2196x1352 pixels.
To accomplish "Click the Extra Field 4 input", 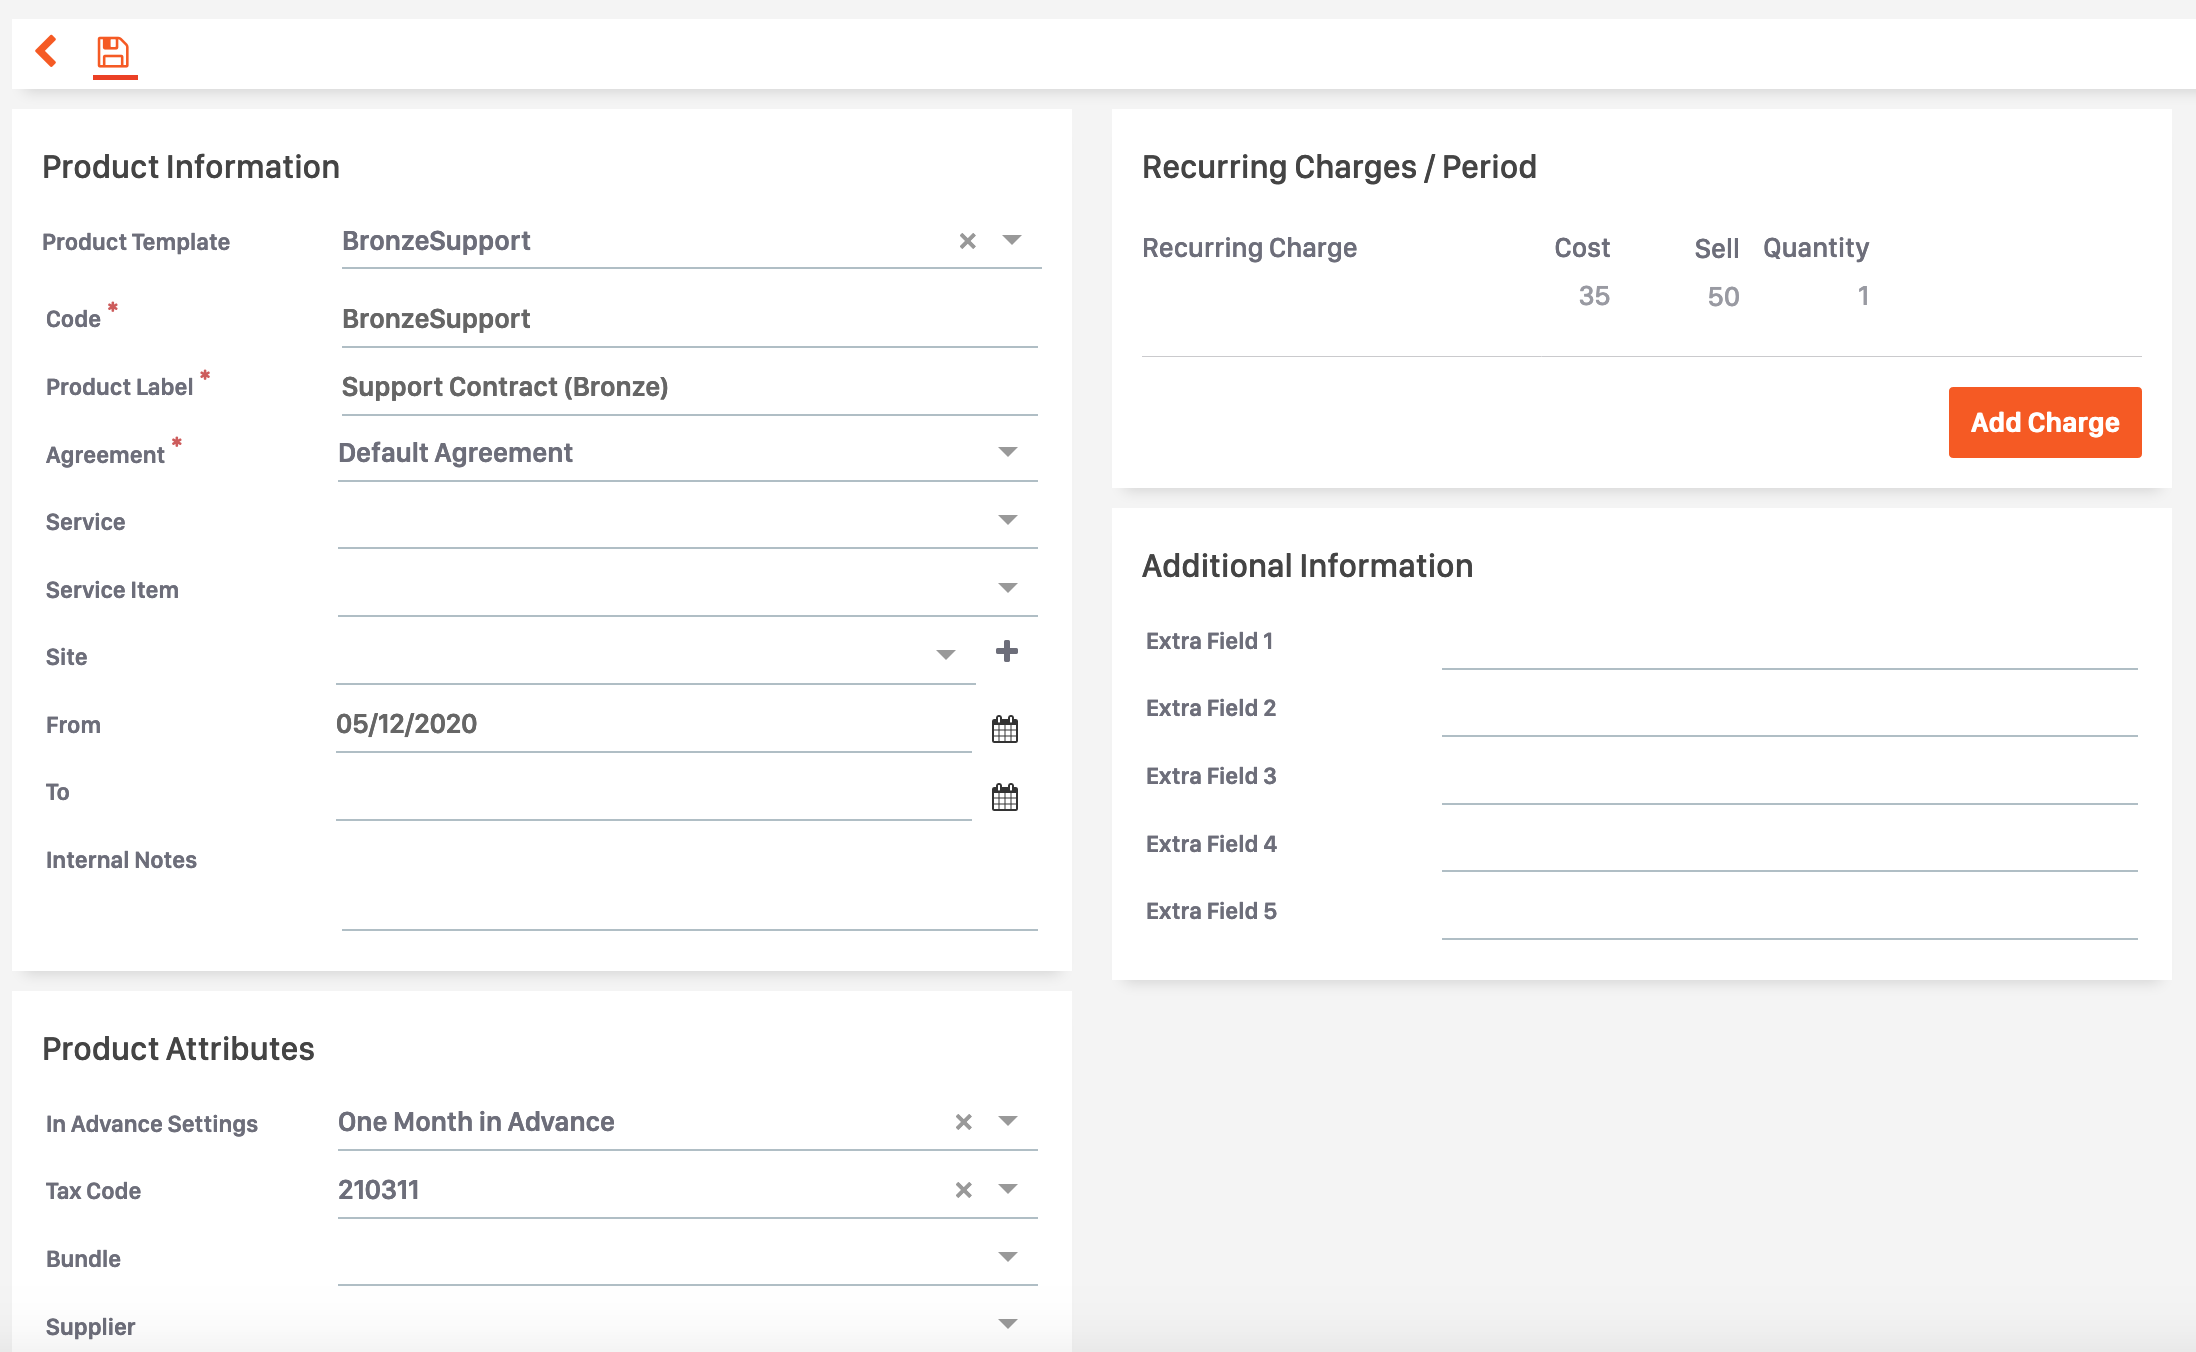I will coord(1790,846).
